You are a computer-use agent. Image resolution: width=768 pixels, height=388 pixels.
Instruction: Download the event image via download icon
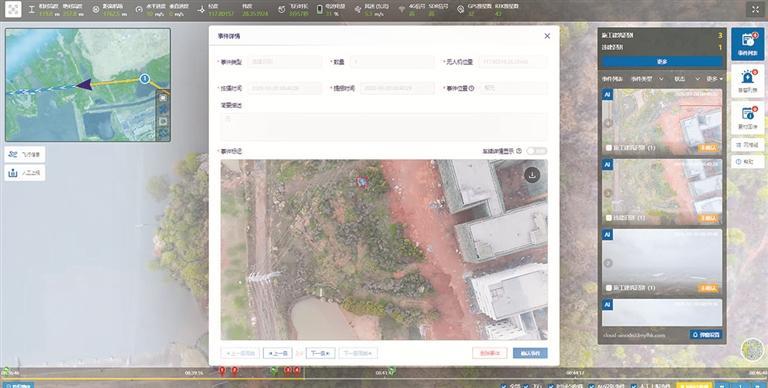[x=532, y=174]
